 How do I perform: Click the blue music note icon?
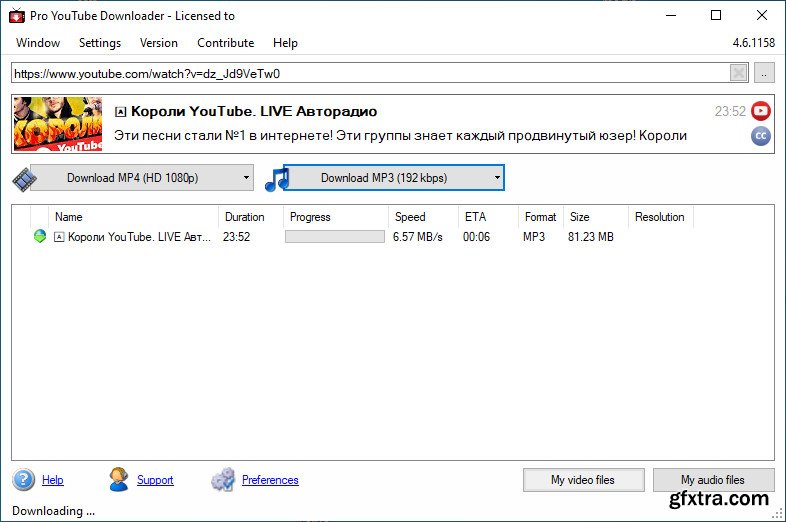[276, 179]
